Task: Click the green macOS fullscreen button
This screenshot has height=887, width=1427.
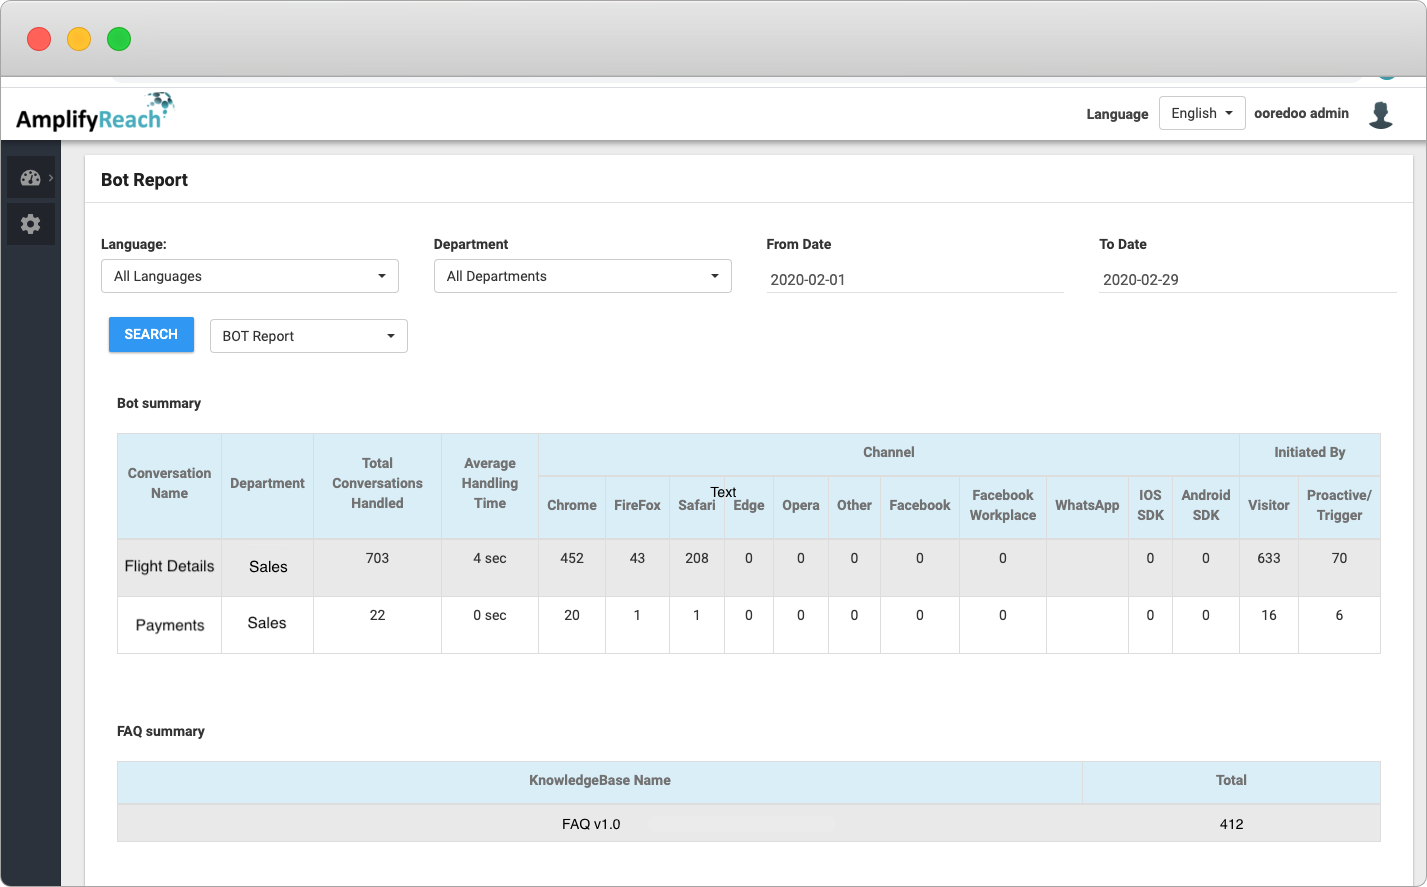Action: click(x=119, y=39)
